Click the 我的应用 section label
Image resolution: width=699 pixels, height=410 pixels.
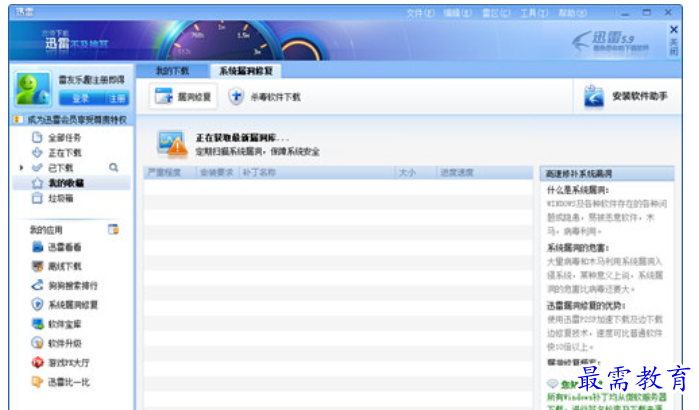46,230
